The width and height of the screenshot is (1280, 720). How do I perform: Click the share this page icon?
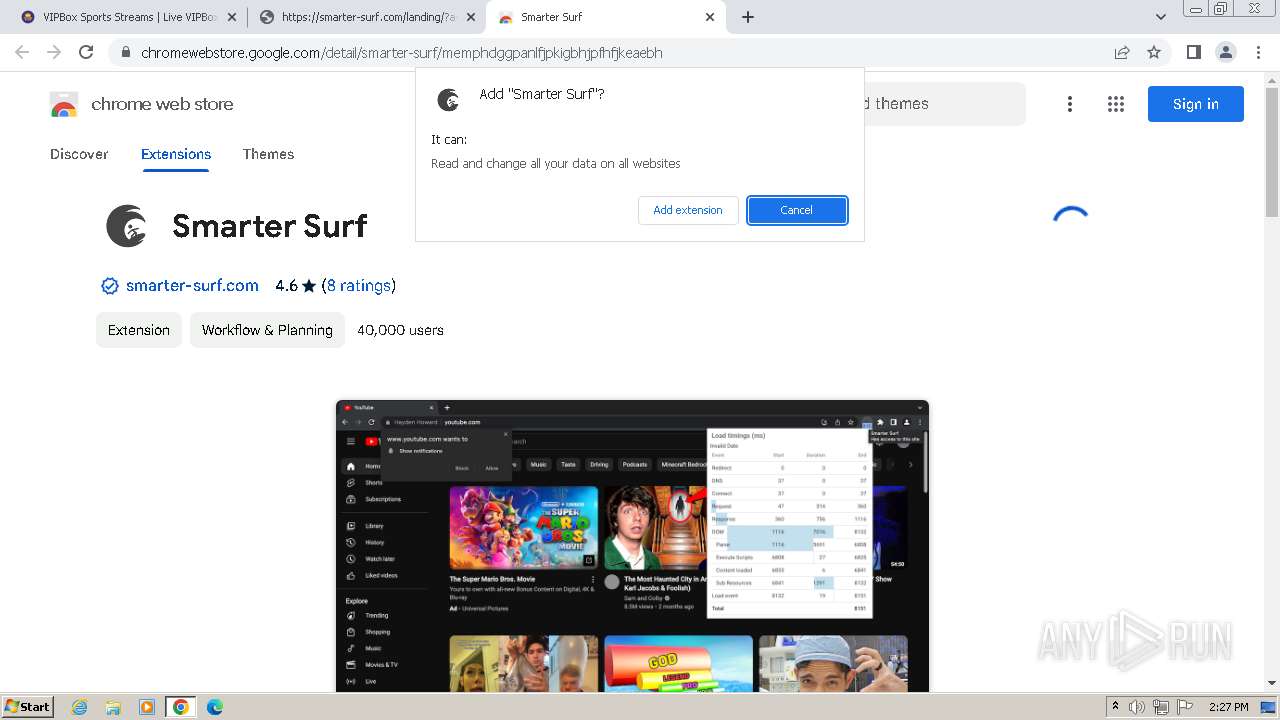click(x=1122, y=53)
